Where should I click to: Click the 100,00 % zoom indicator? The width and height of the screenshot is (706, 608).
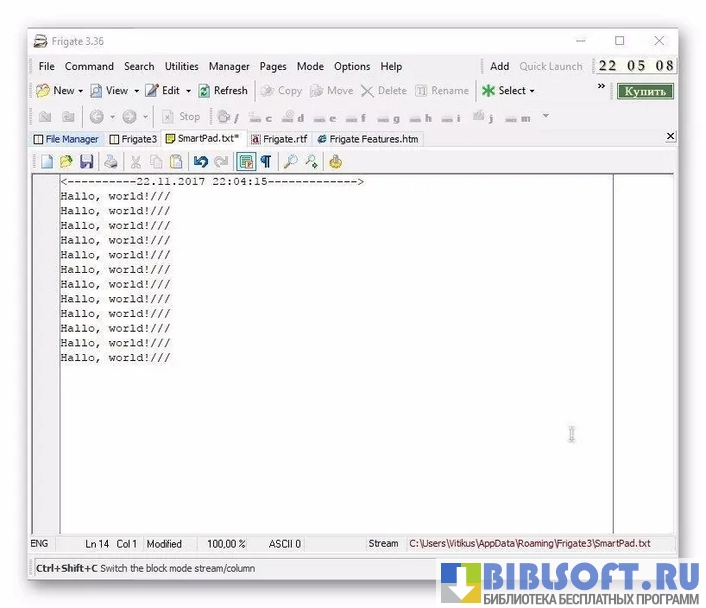tap(226, 544)
